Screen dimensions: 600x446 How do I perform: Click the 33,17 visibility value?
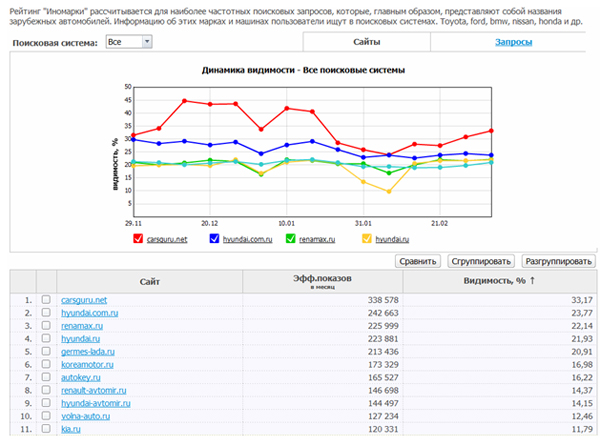tap(582, 300)
